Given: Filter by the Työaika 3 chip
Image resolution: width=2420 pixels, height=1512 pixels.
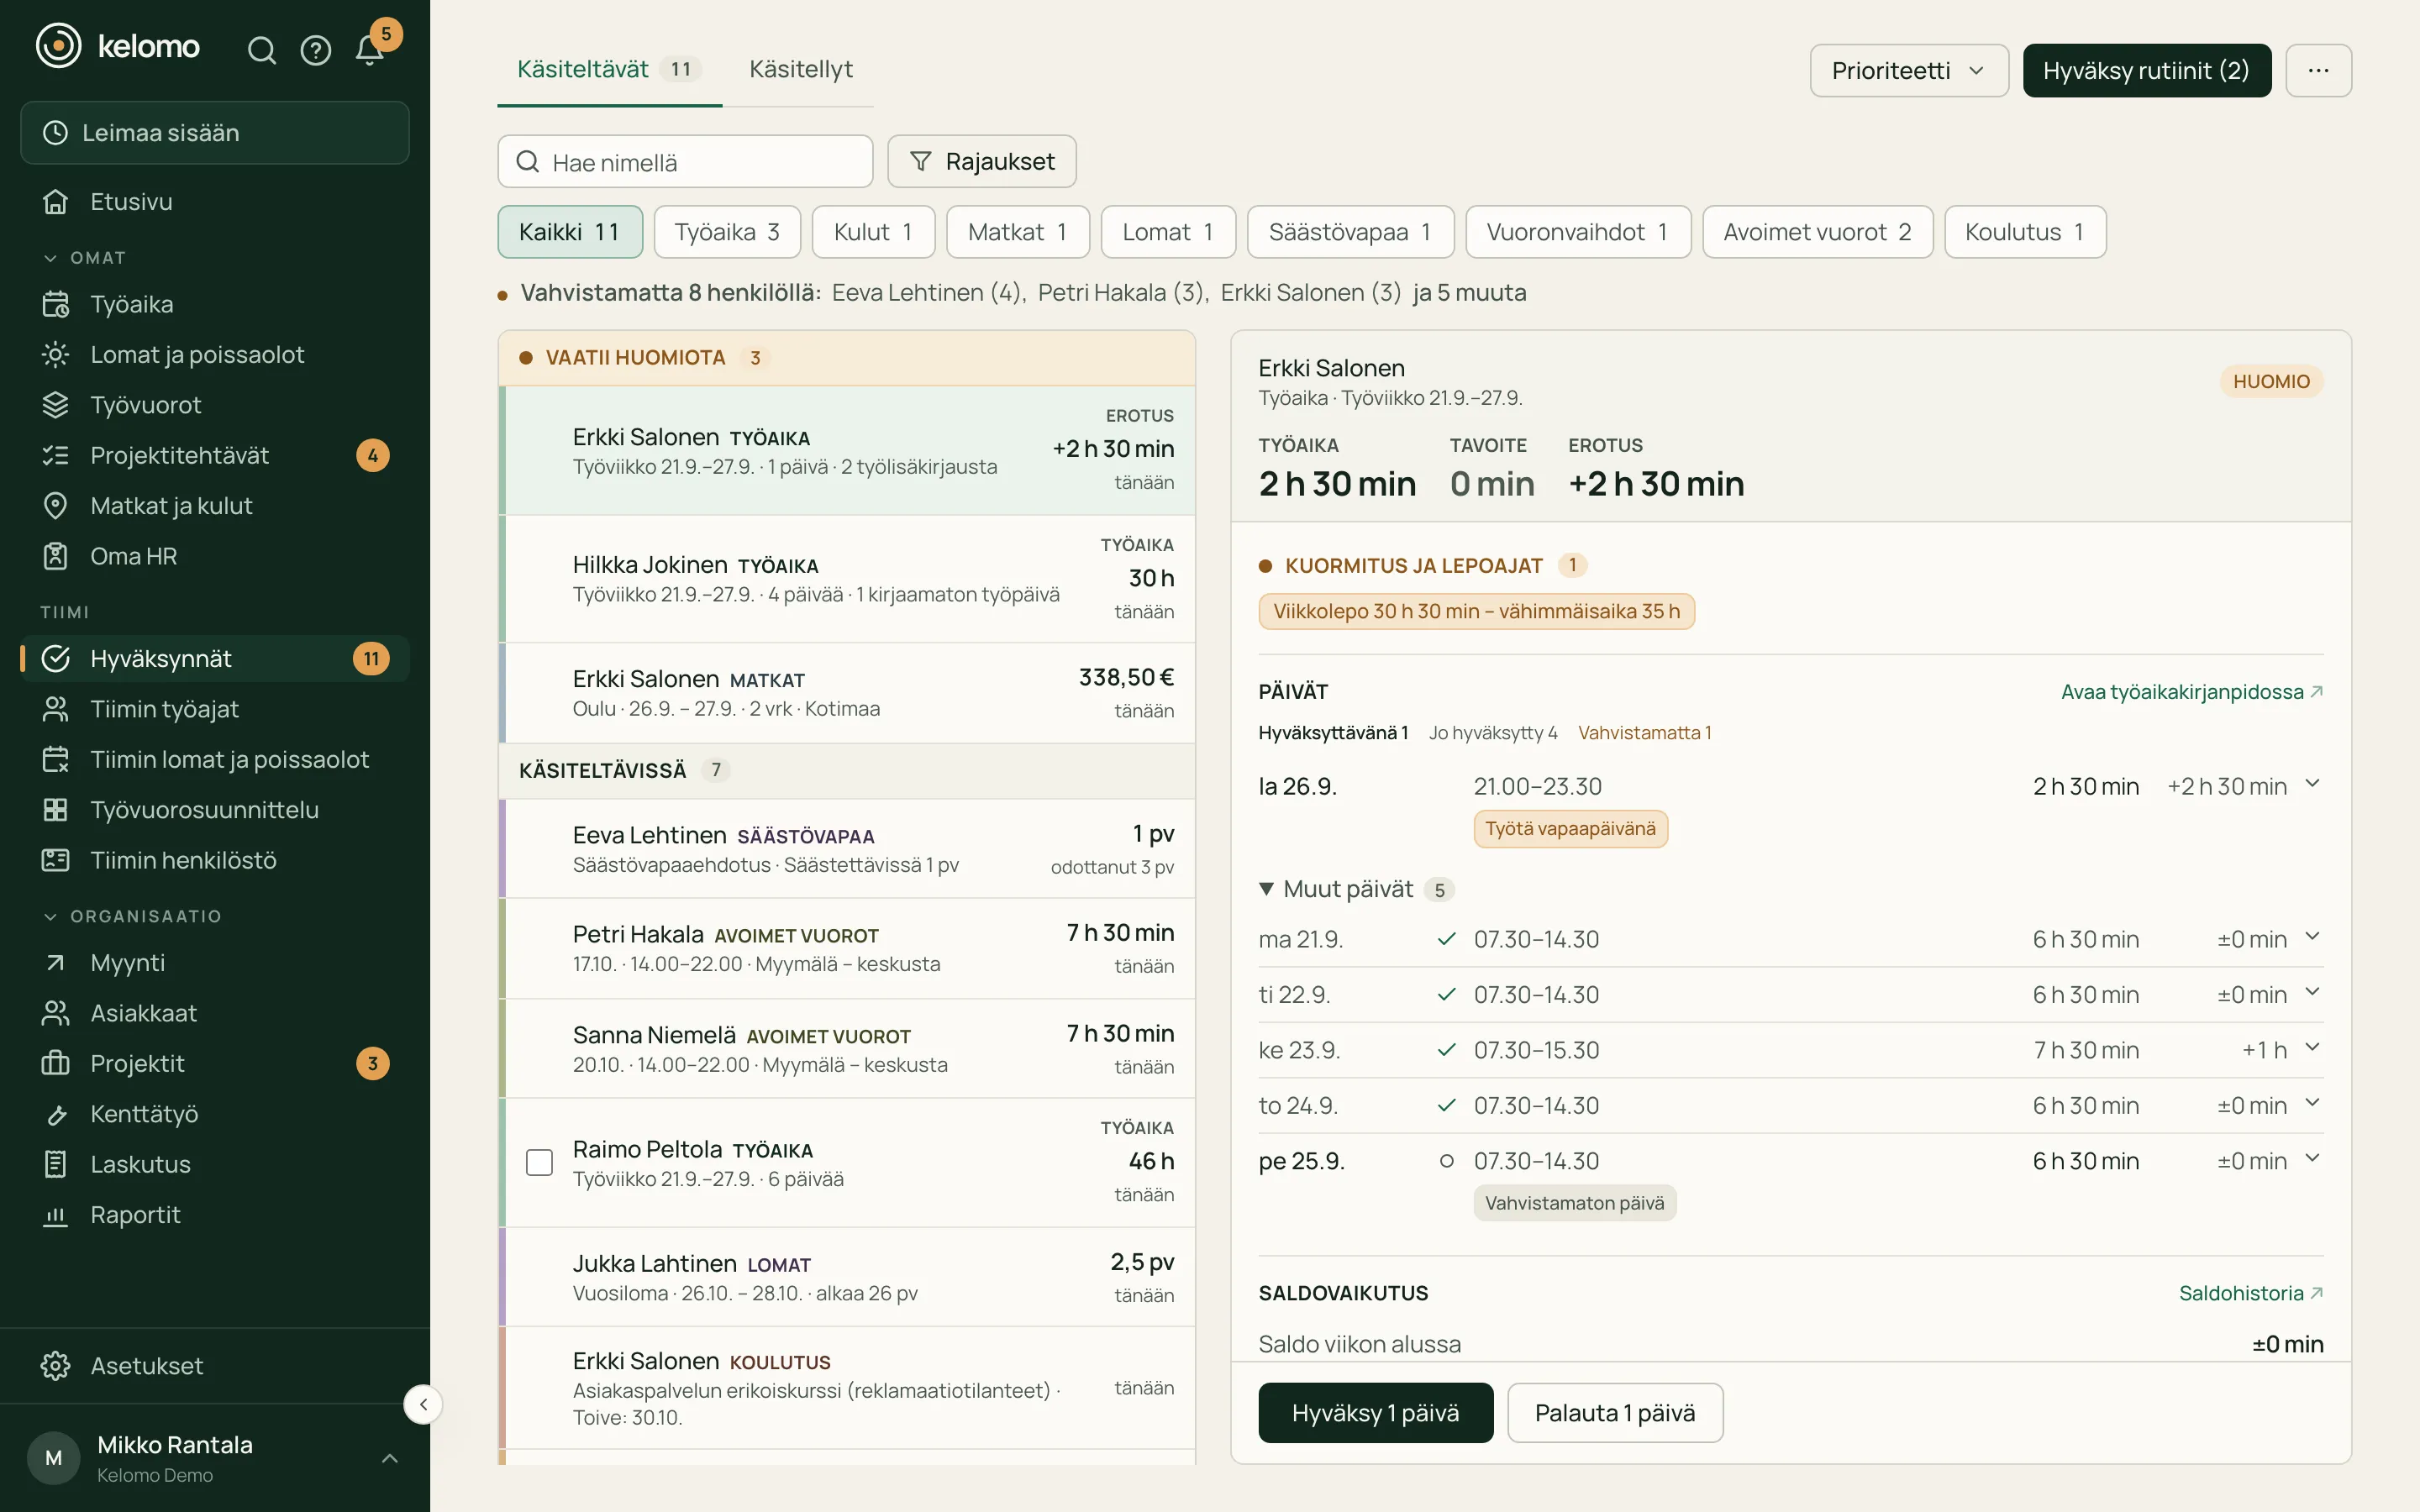Looking at the screenshot, I should tap(727, 232).
